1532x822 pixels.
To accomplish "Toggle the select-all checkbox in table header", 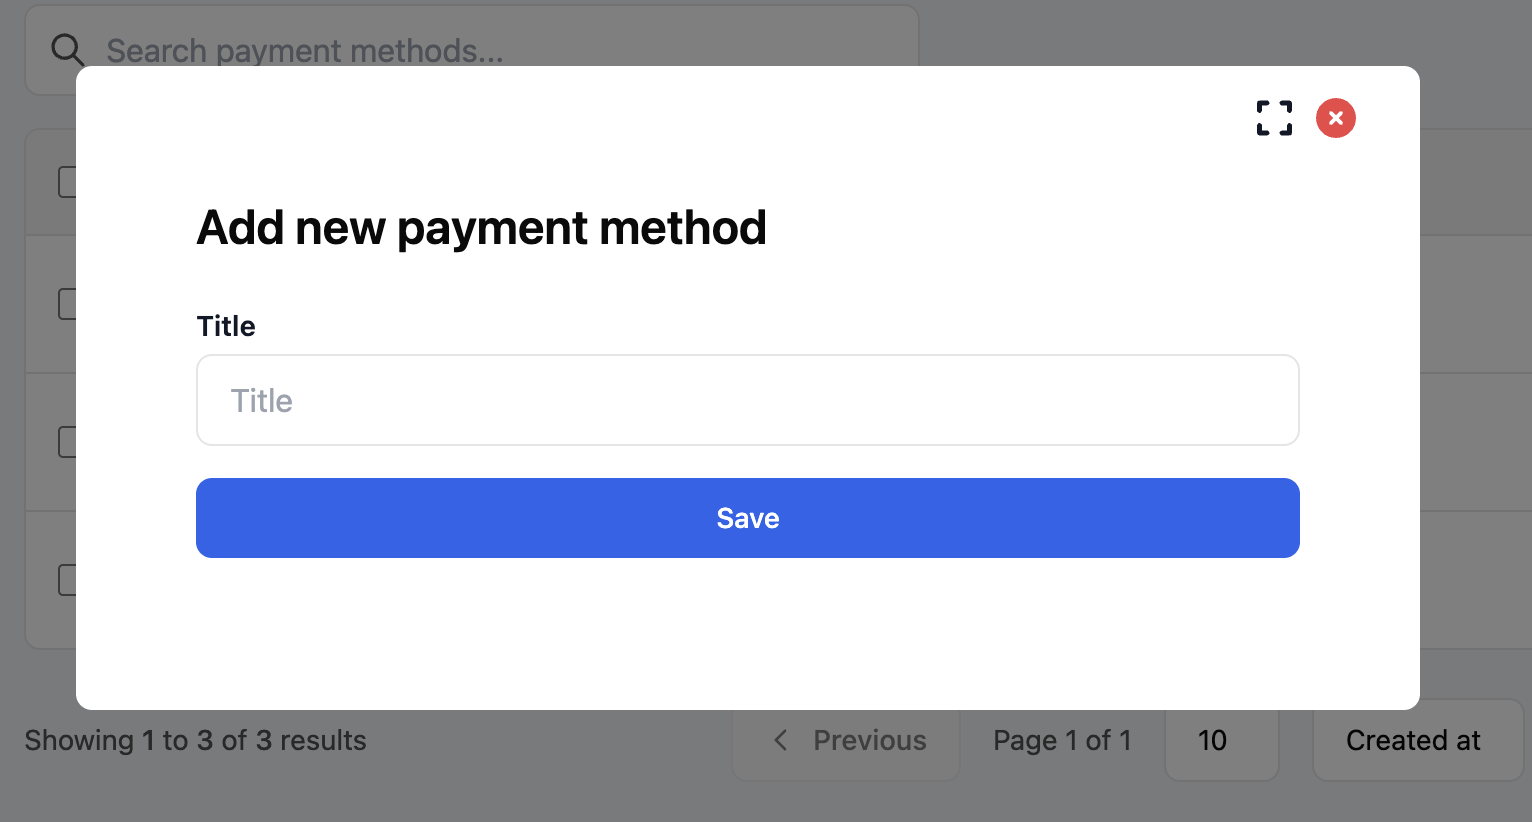I will click(x=67, y=182).
